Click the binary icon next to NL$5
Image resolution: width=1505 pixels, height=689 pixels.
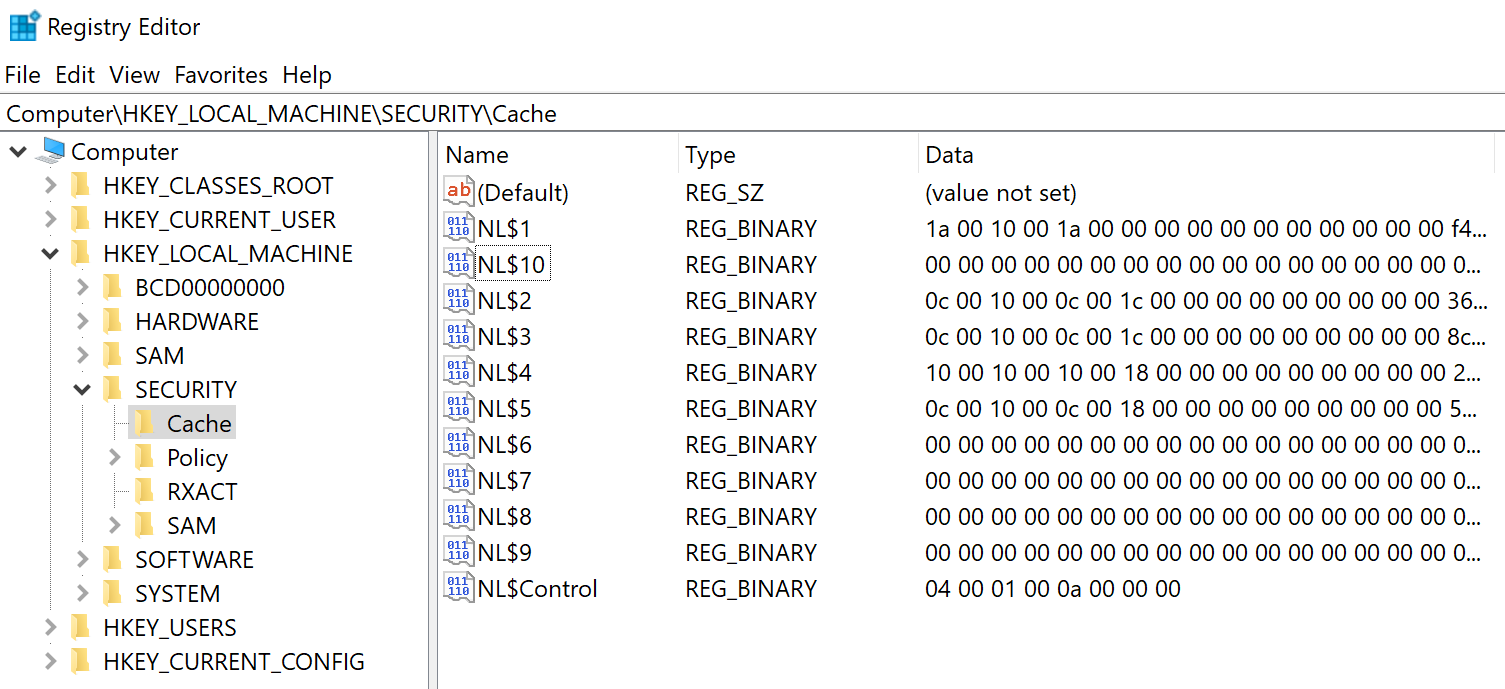coord(458,407)
